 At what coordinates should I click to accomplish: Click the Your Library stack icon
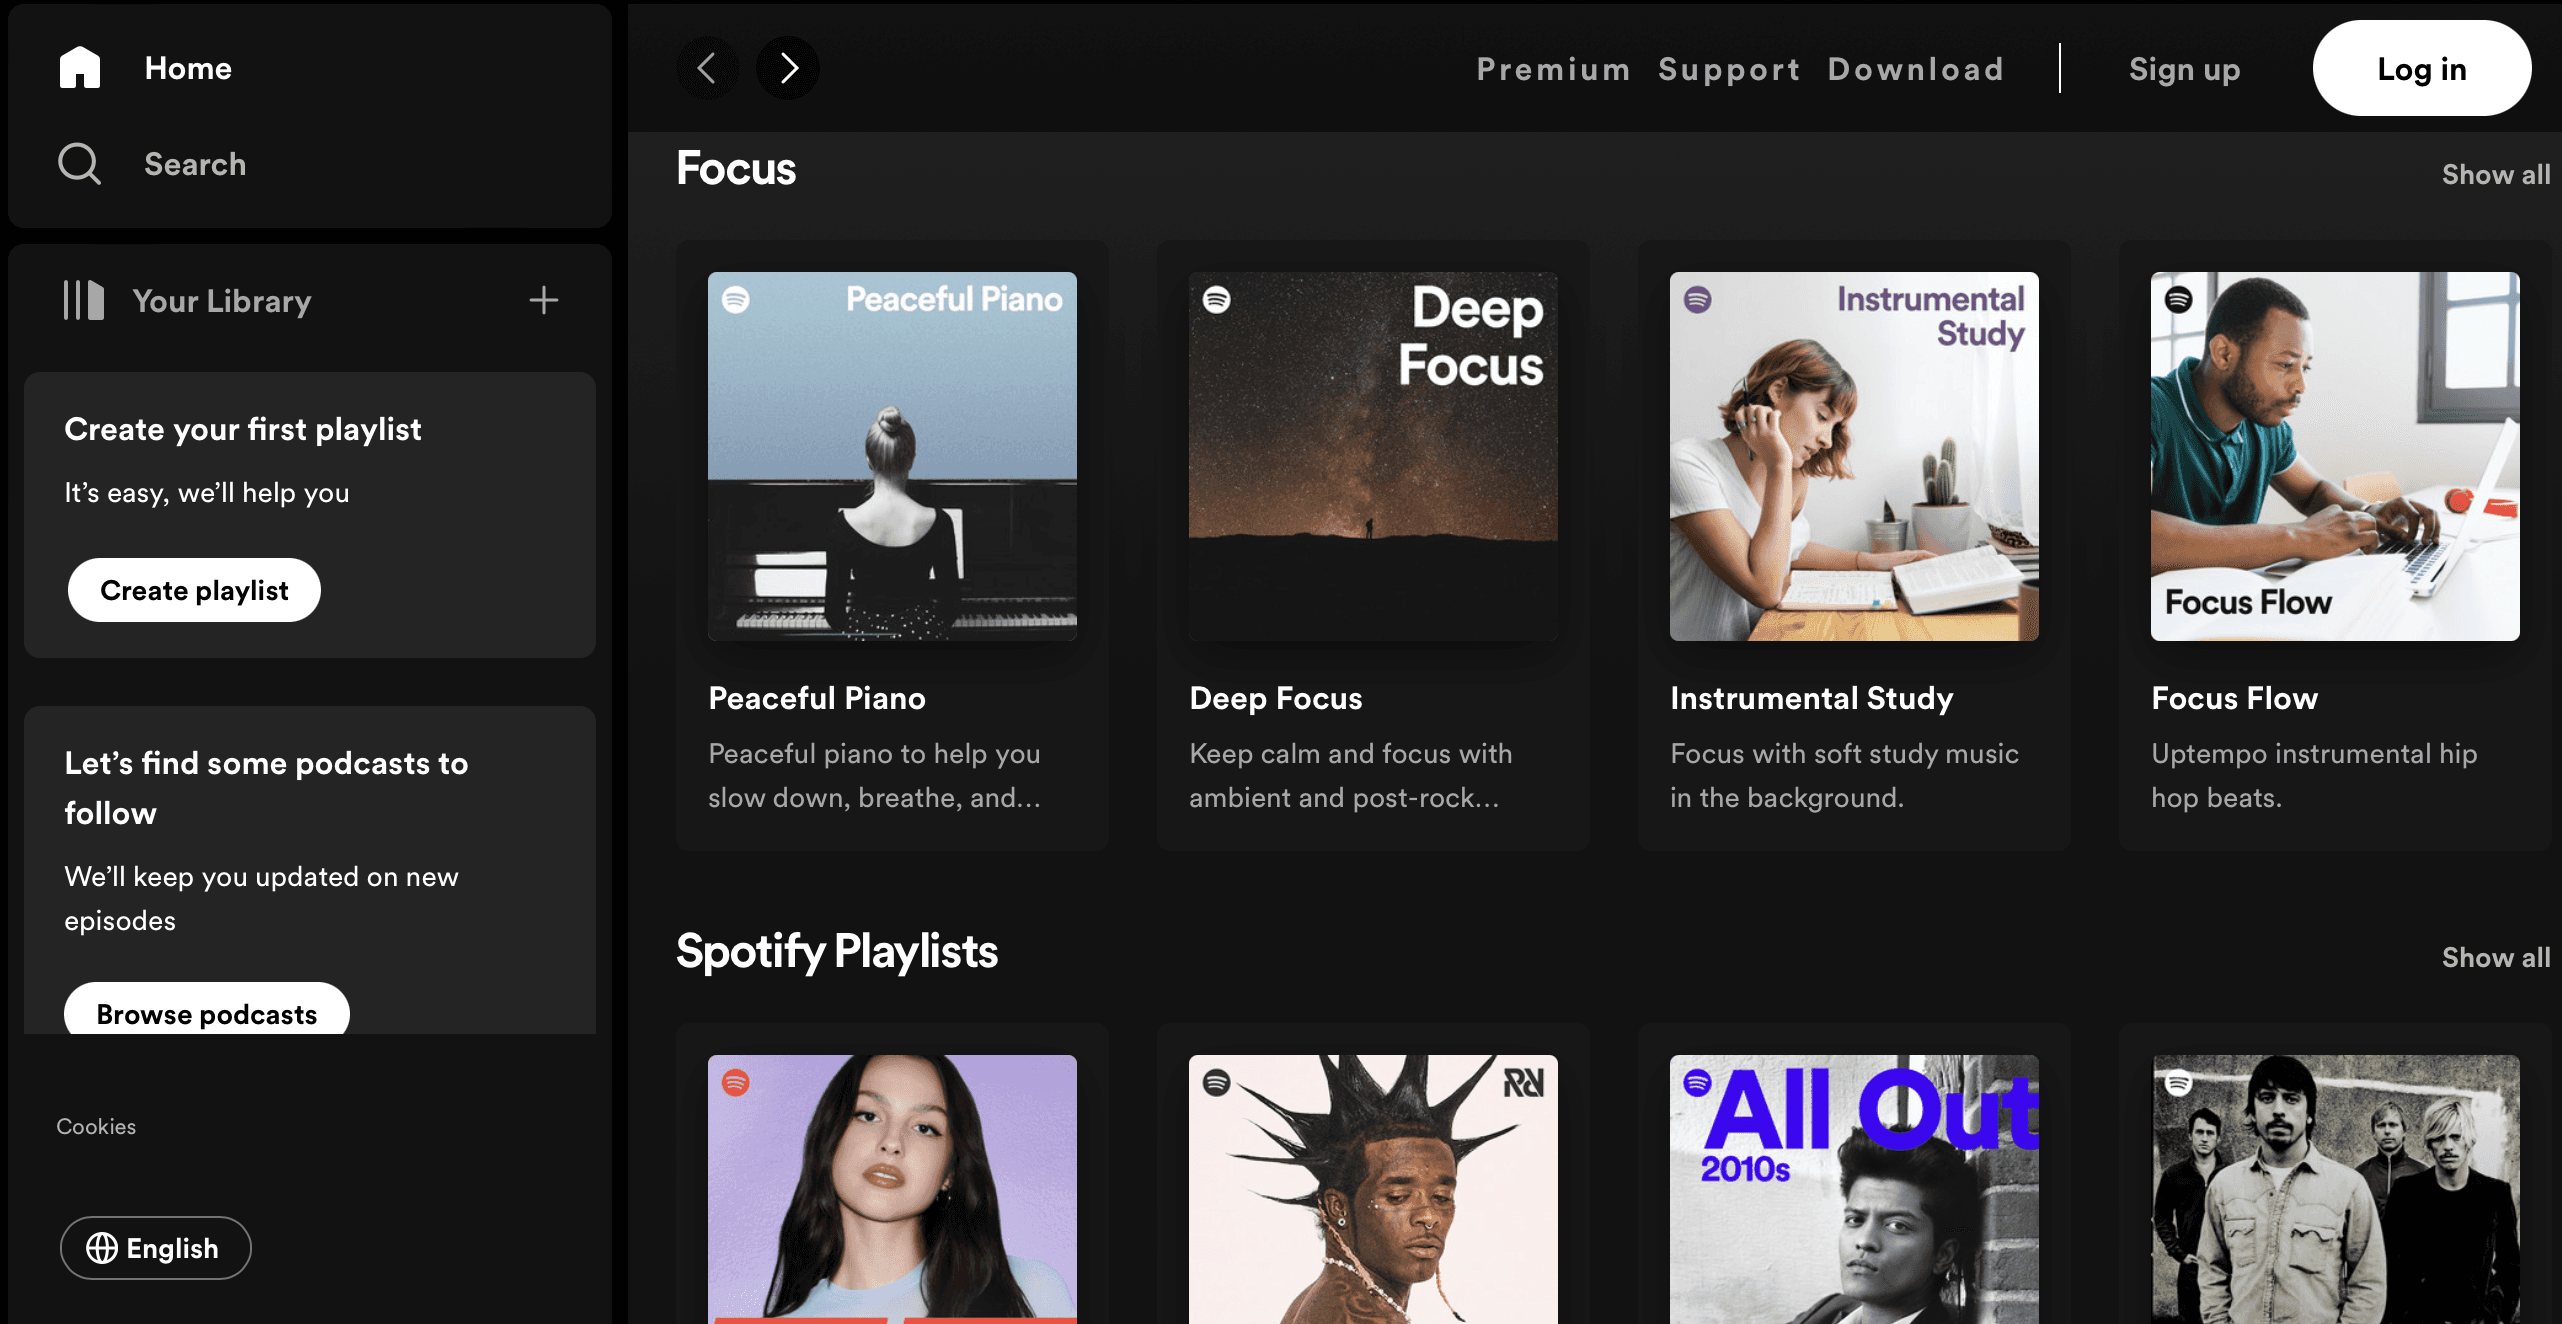[84, 300]
